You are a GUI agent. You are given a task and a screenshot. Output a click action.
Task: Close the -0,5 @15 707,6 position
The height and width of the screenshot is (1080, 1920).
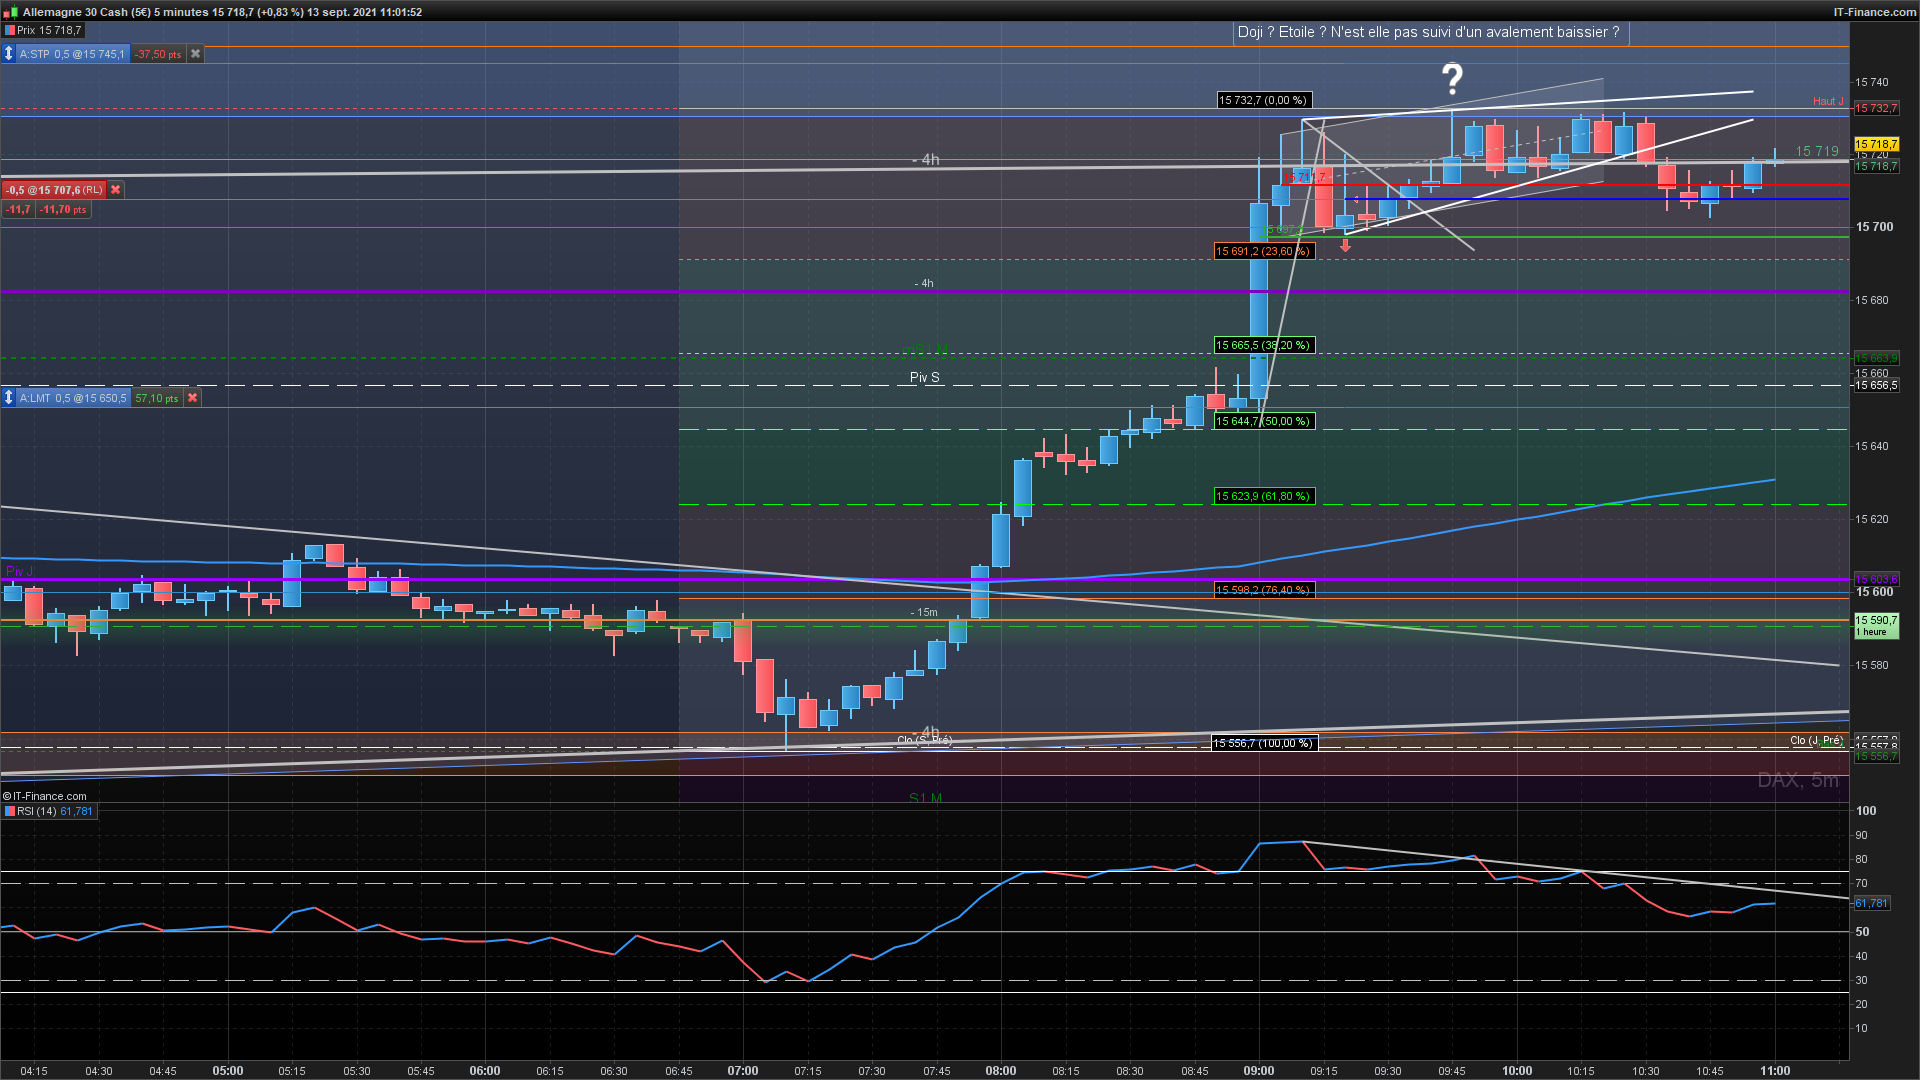tap(116, 190)
